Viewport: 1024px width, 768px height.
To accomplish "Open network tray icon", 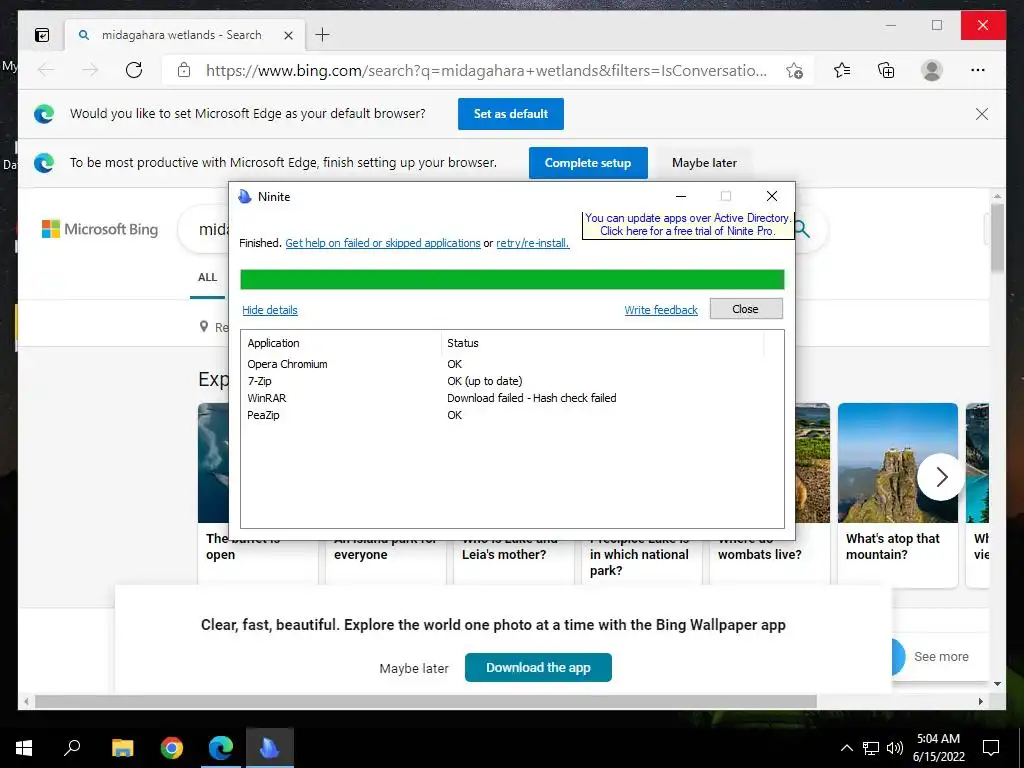I will (x=871, y=748).
